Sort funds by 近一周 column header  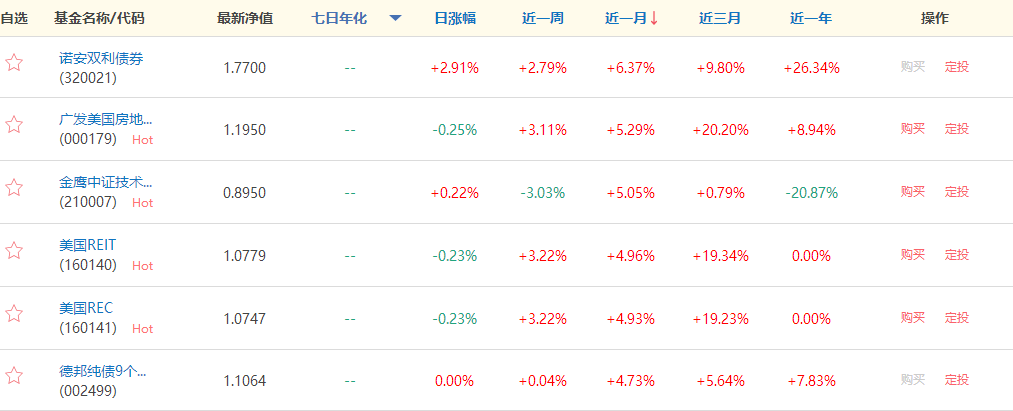click(543, 18)
